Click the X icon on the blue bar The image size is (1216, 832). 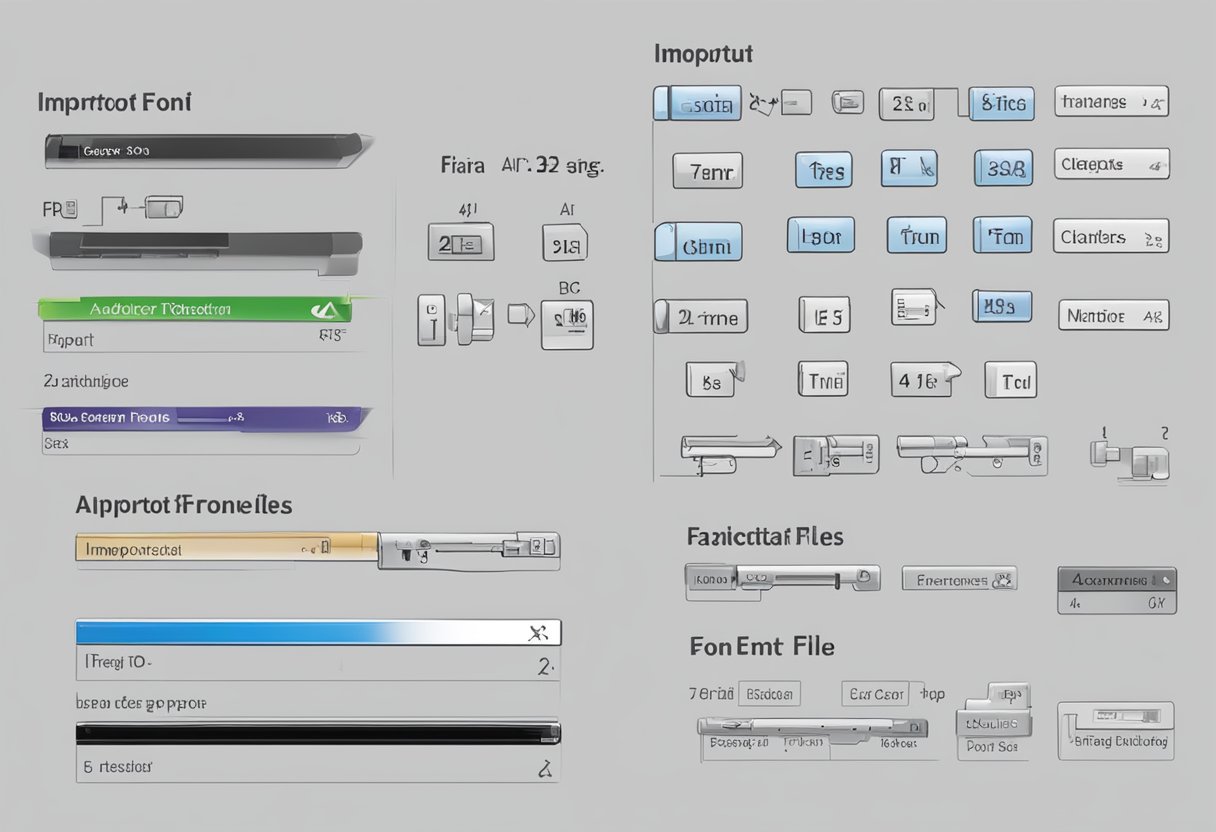coord(538,632)
